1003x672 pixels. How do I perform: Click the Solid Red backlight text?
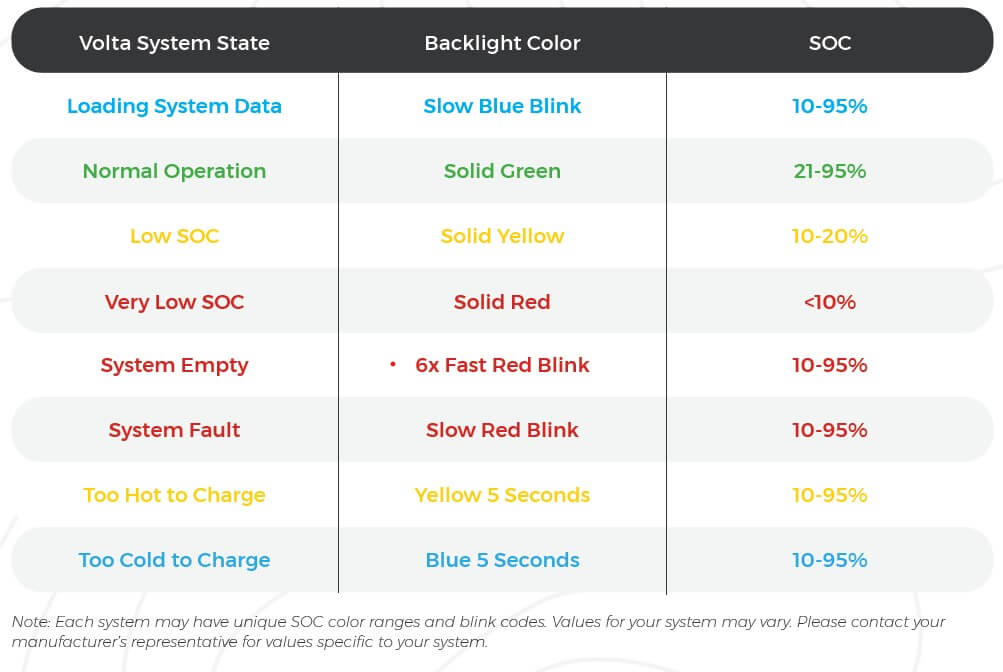tap(502, 301)
